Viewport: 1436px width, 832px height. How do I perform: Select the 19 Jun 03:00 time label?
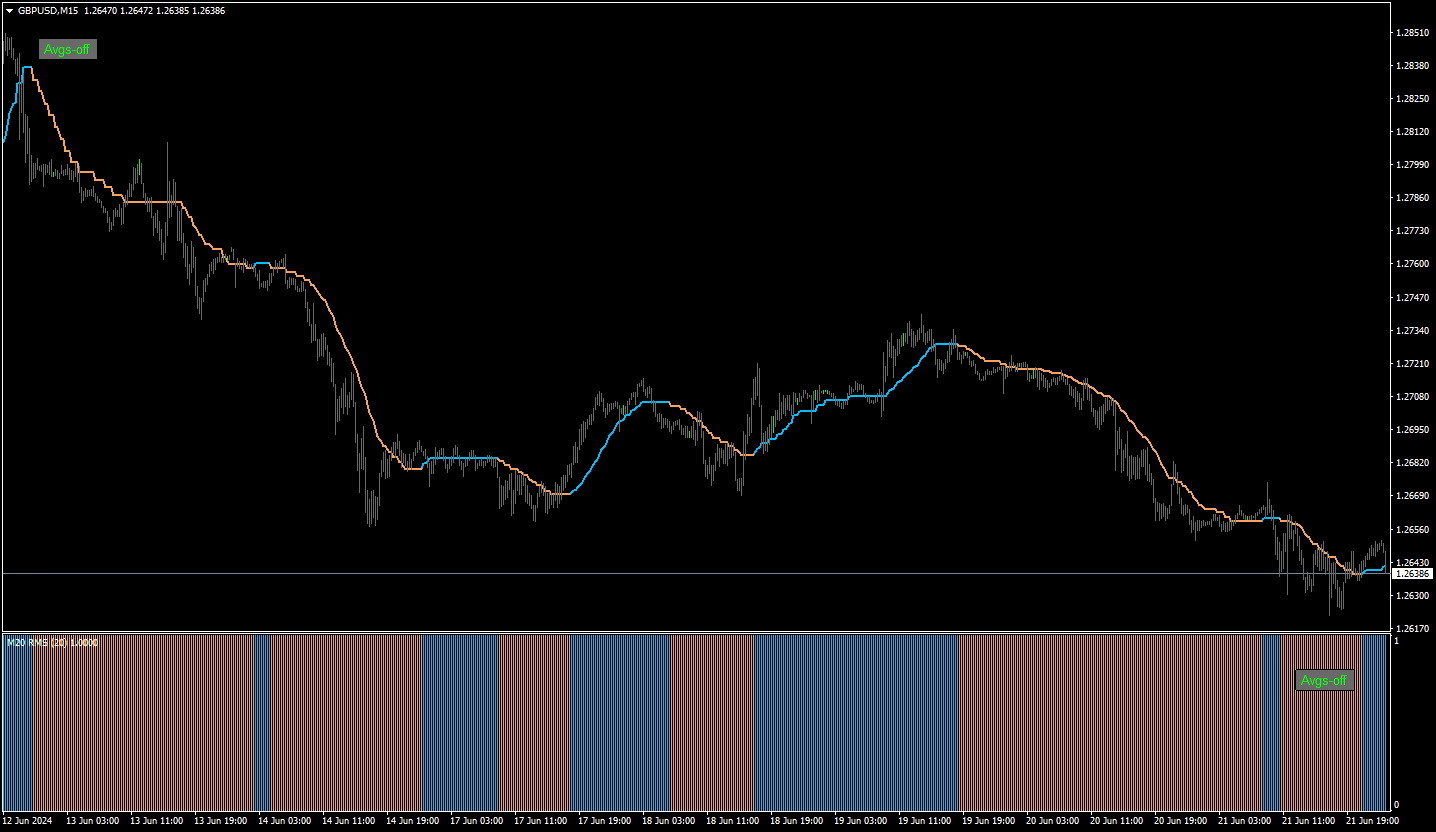(x=861, y=820)
